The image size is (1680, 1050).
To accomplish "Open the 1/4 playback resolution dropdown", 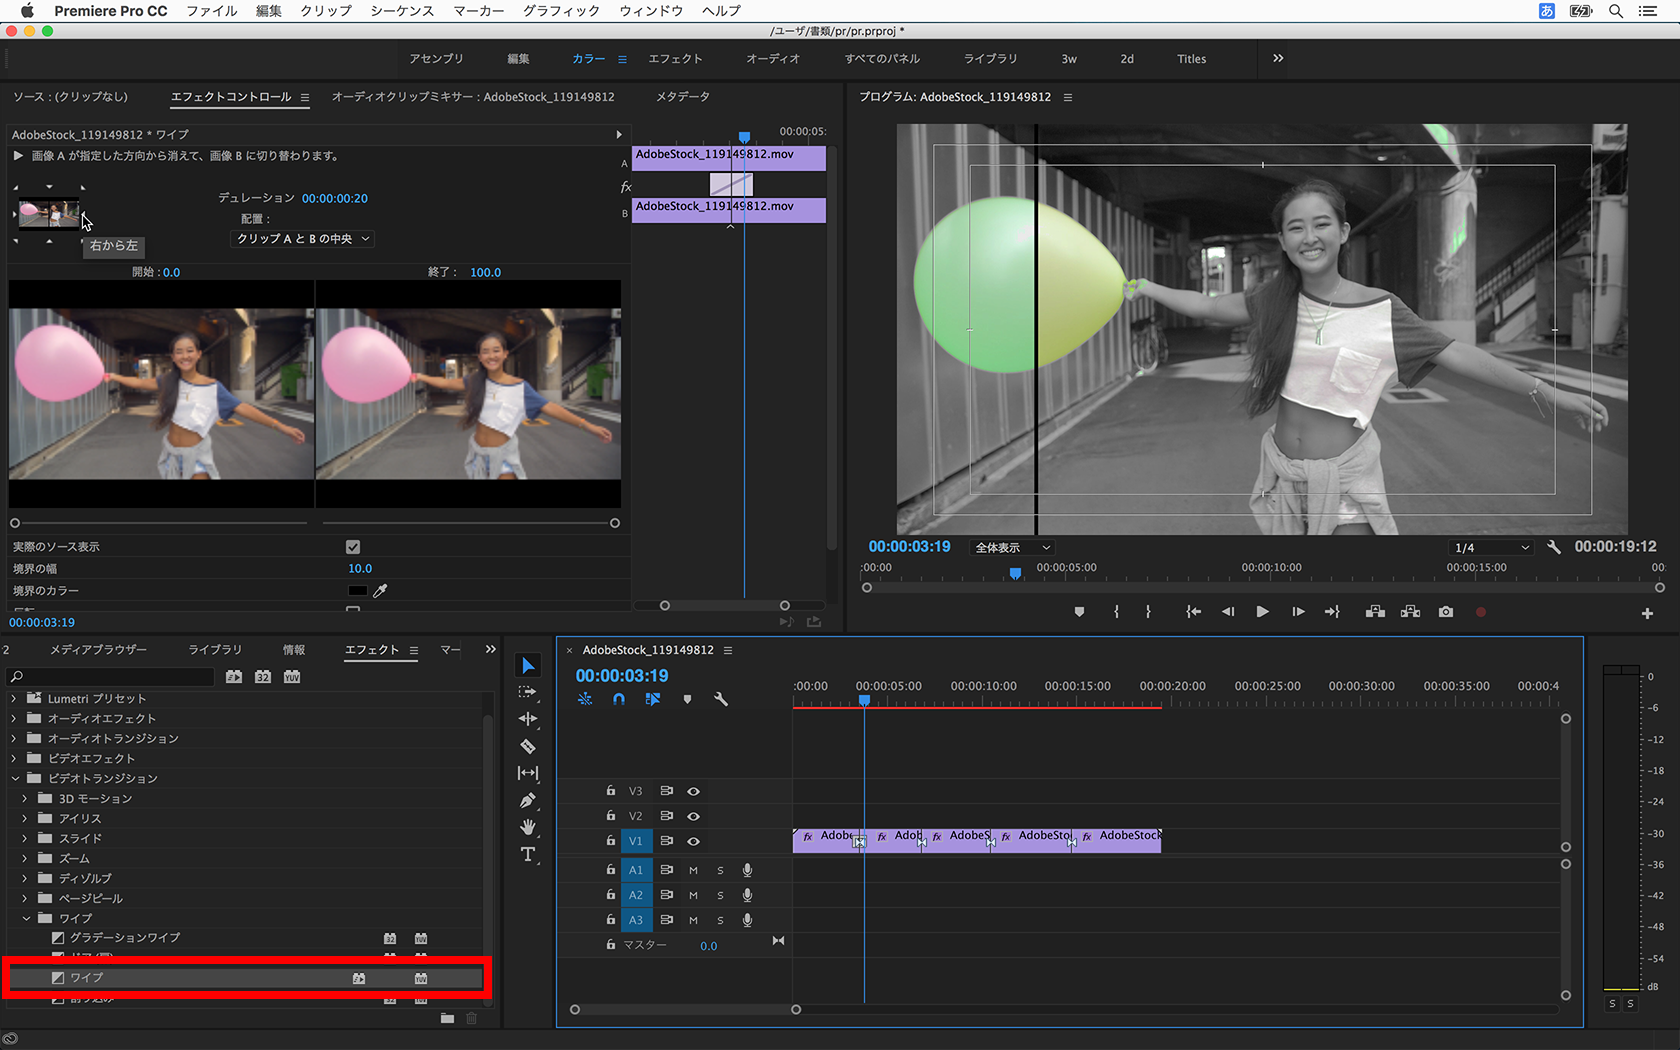I will (1490, 548).
